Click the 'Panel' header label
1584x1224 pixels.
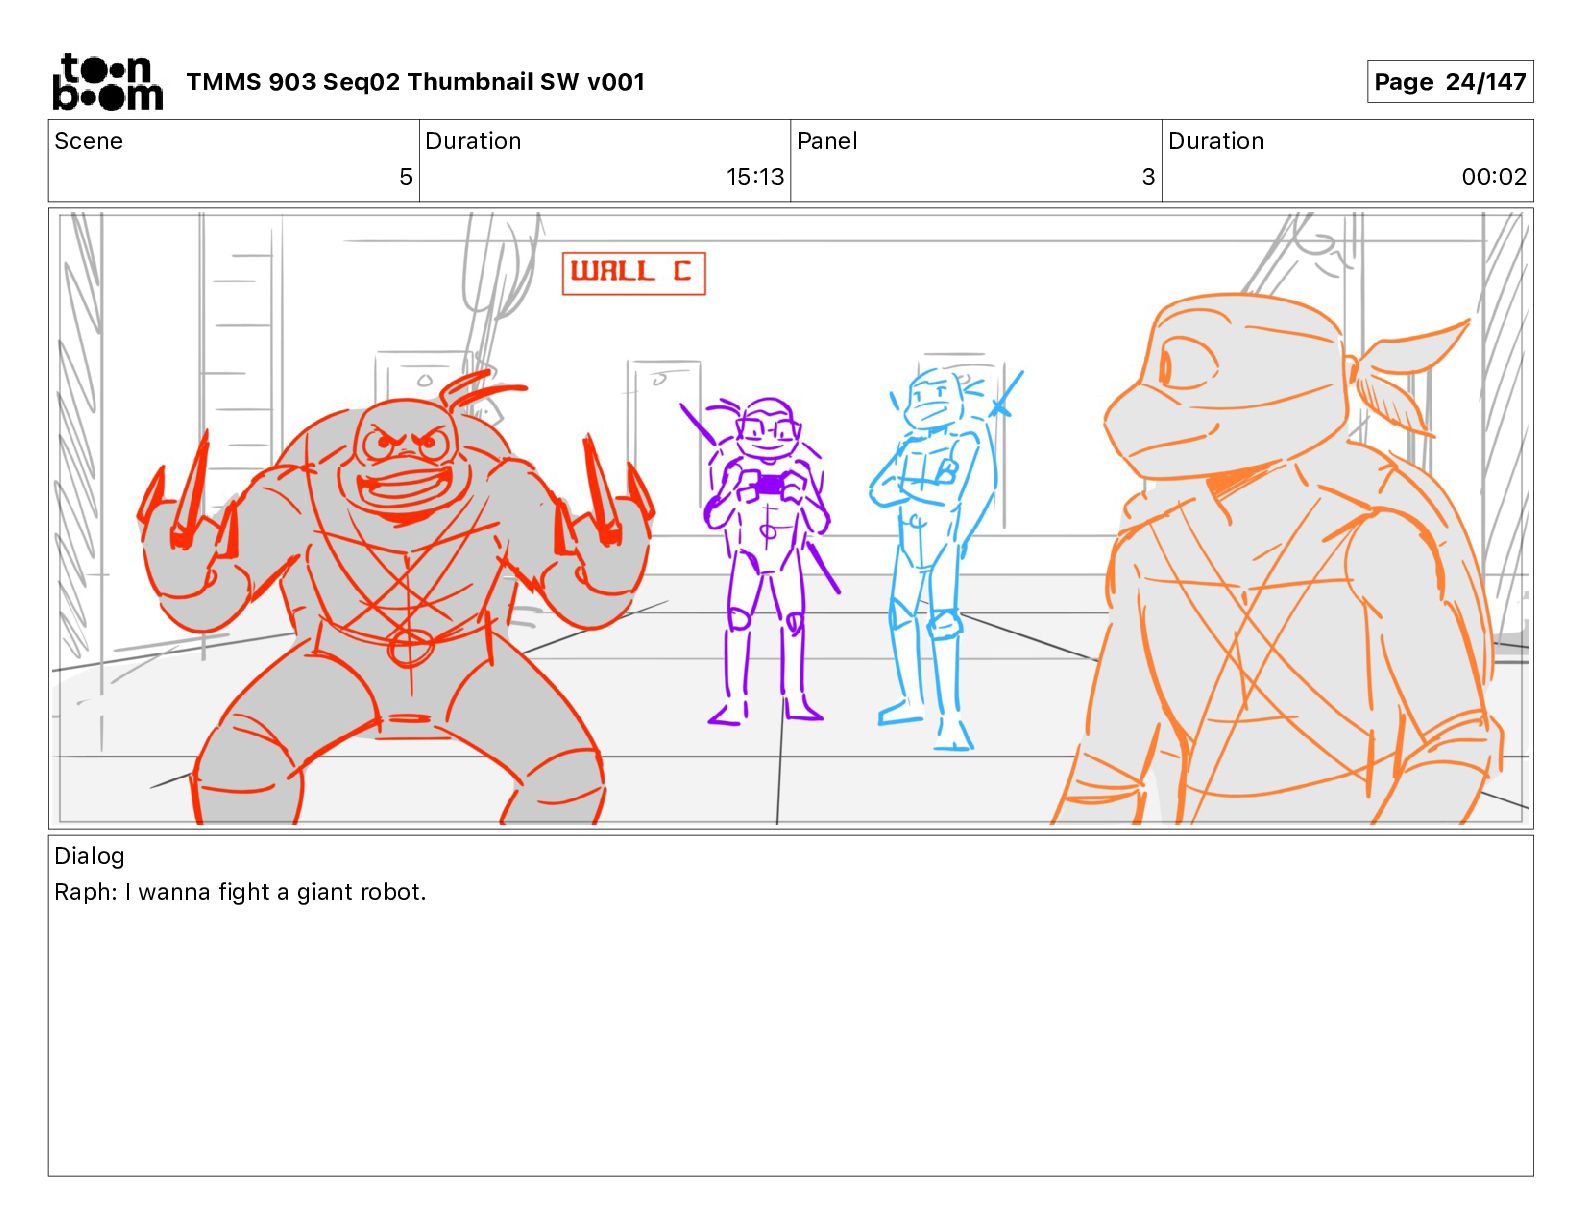(827, 141)
